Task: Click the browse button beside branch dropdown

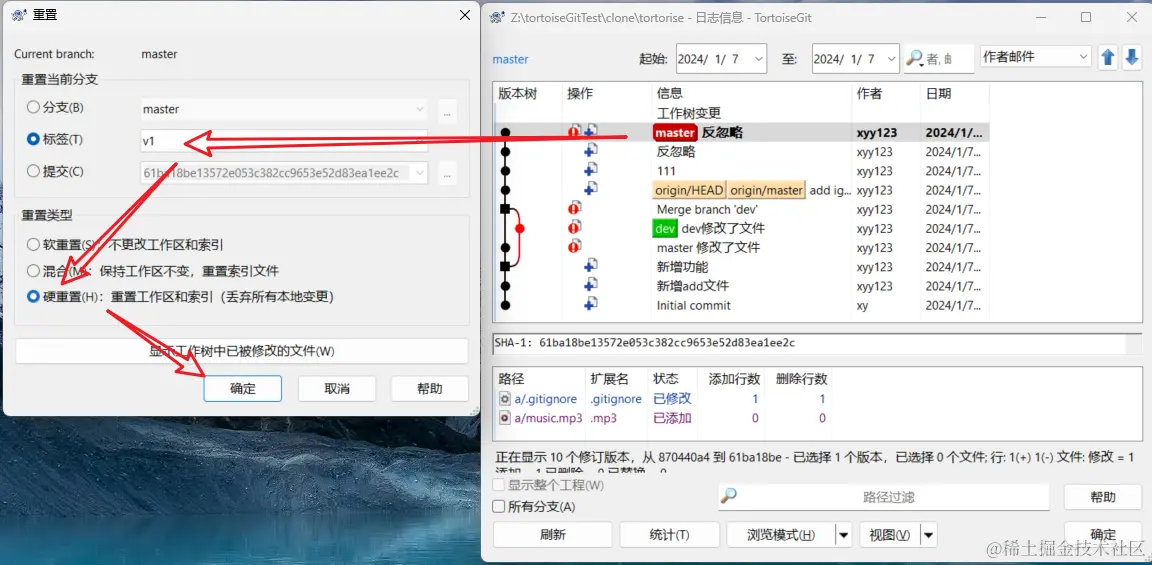Action: 447,112
